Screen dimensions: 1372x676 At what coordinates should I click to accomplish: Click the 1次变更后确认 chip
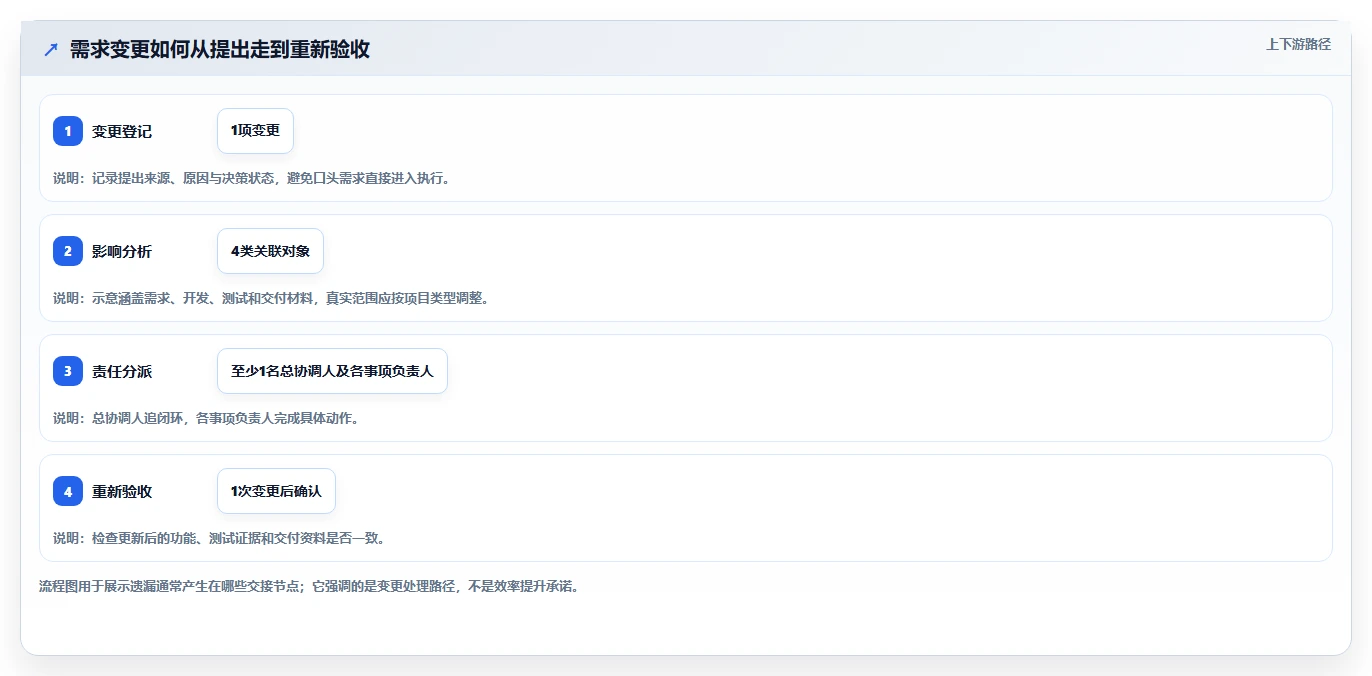[x=276, y=491]
